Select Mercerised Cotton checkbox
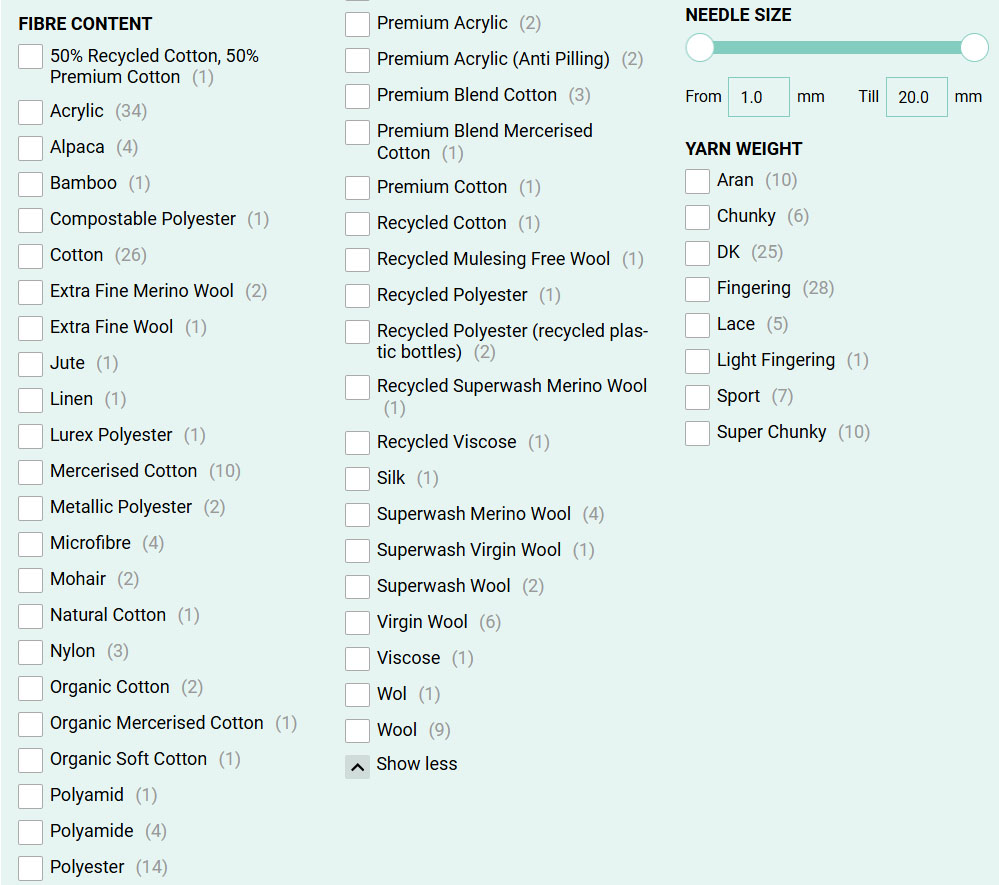This screenshot has height=885, width=999. tap(31, 472)
